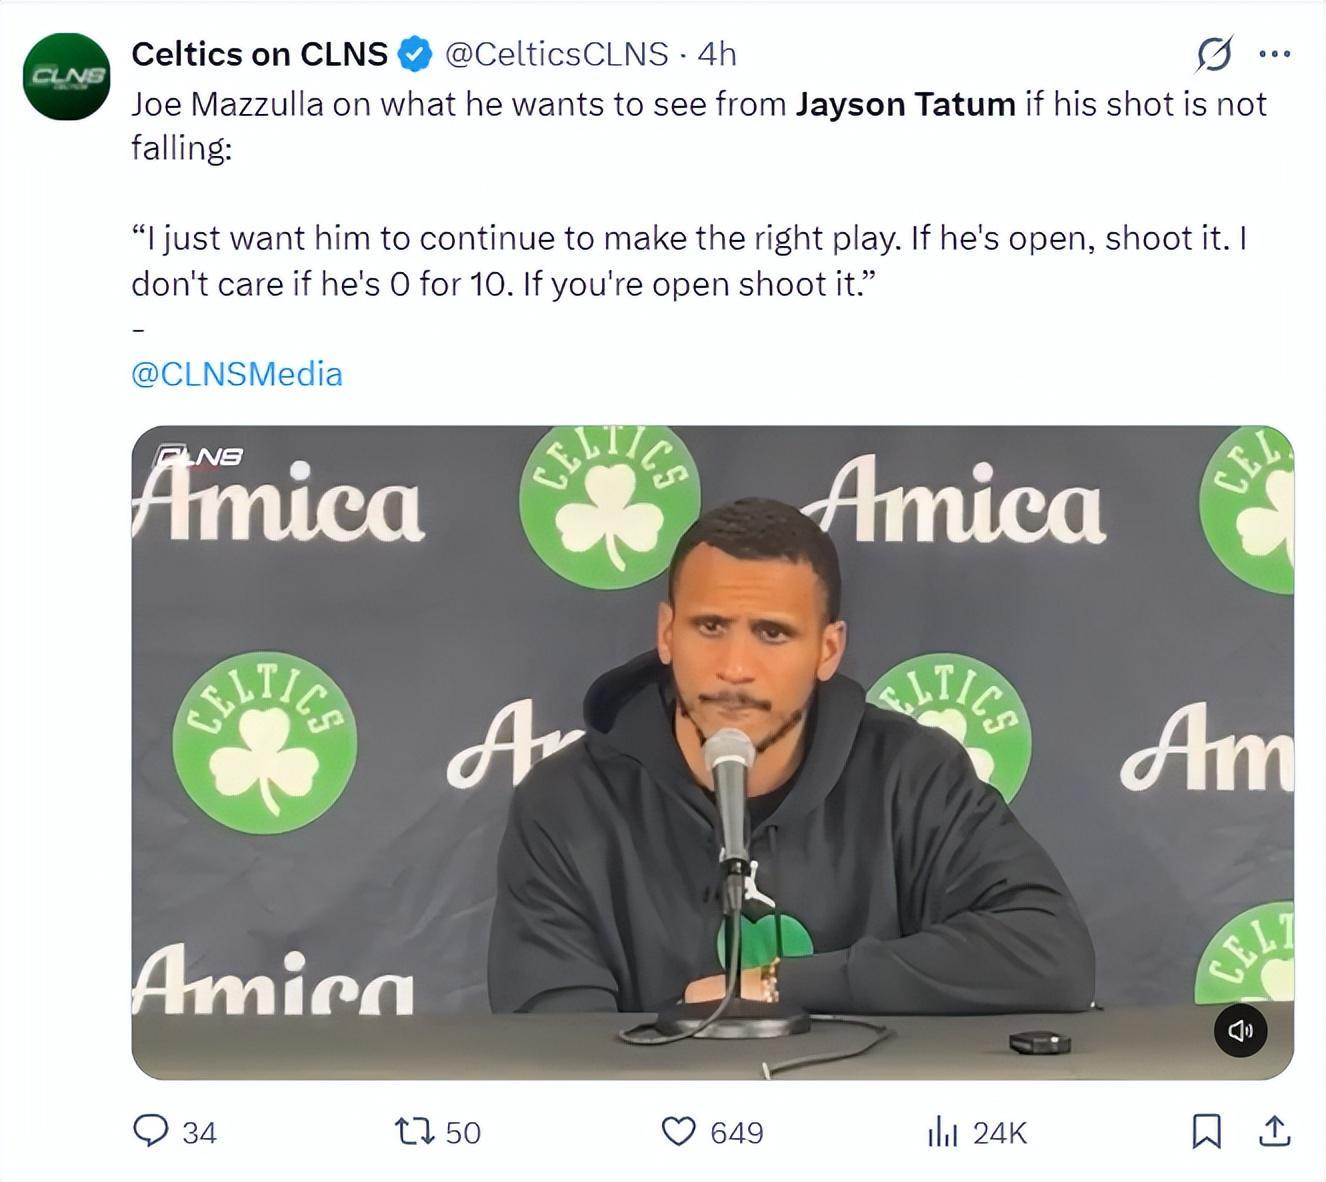Open the 4h timestamp permalink
Image resolution: width=1326 pixels, height=1182 pixels.
717,54
